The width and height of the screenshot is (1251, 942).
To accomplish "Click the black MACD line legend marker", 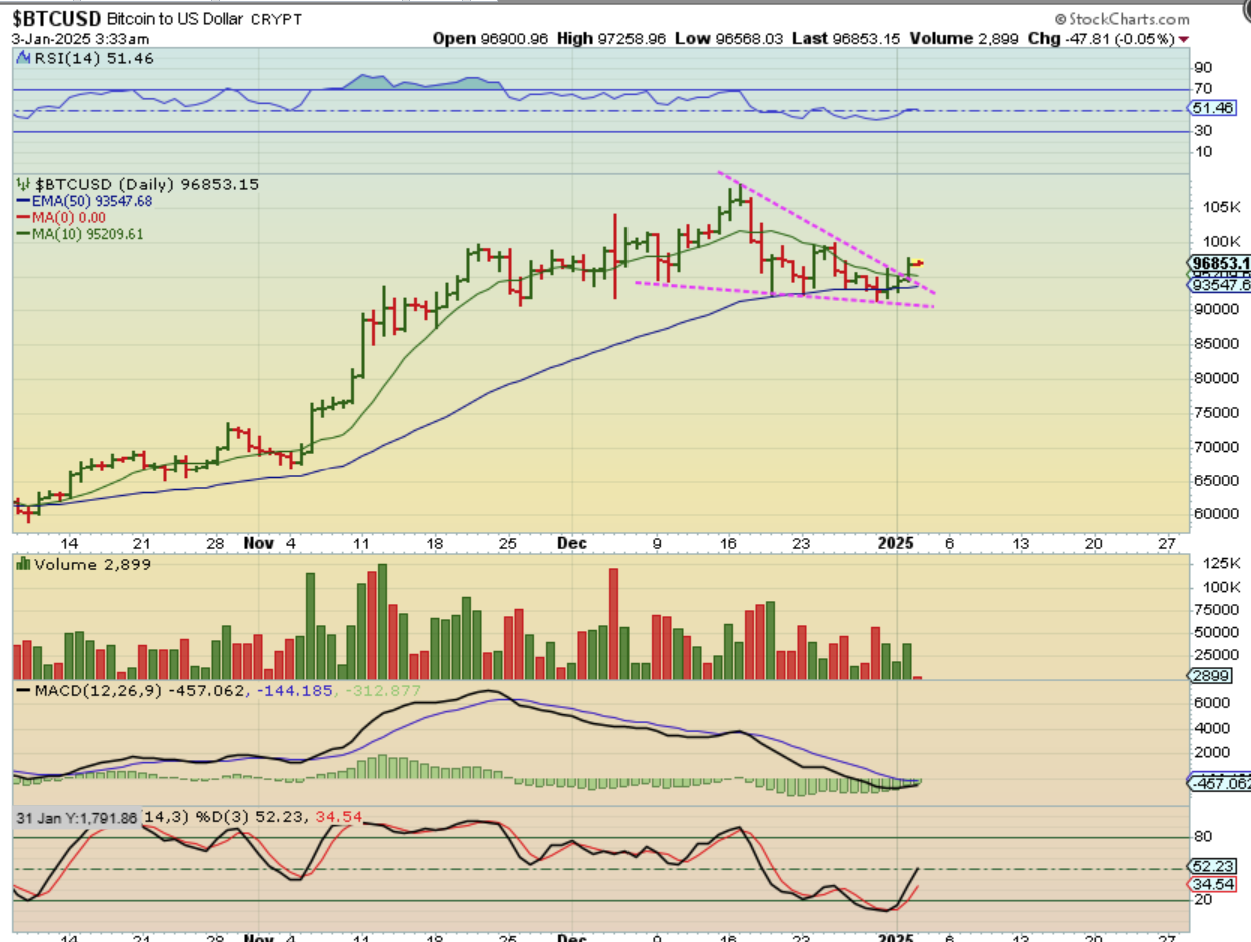I will click(x=21, y=691).
